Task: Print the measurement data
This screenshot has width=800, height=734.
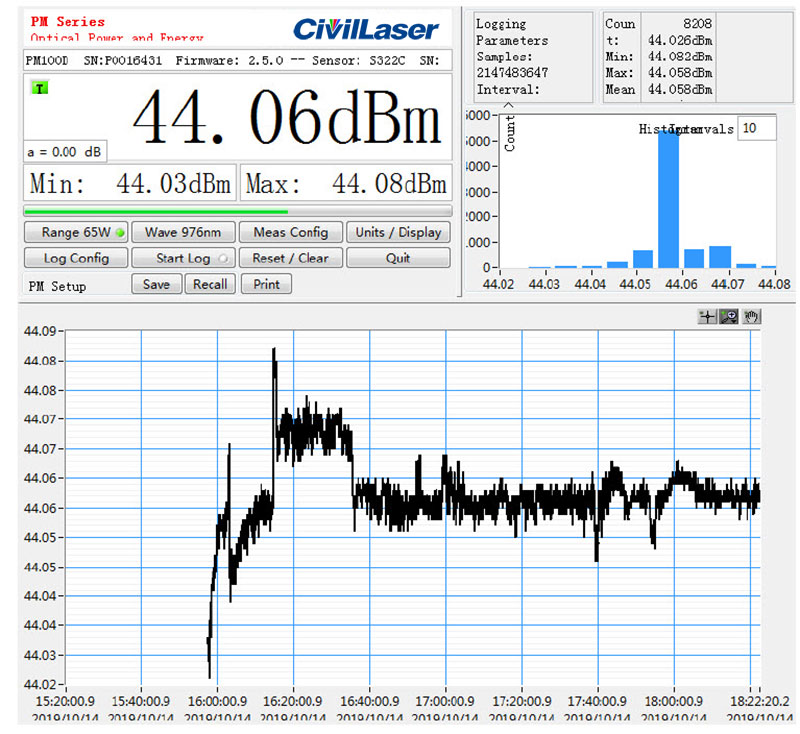Action: pos(266,284)
